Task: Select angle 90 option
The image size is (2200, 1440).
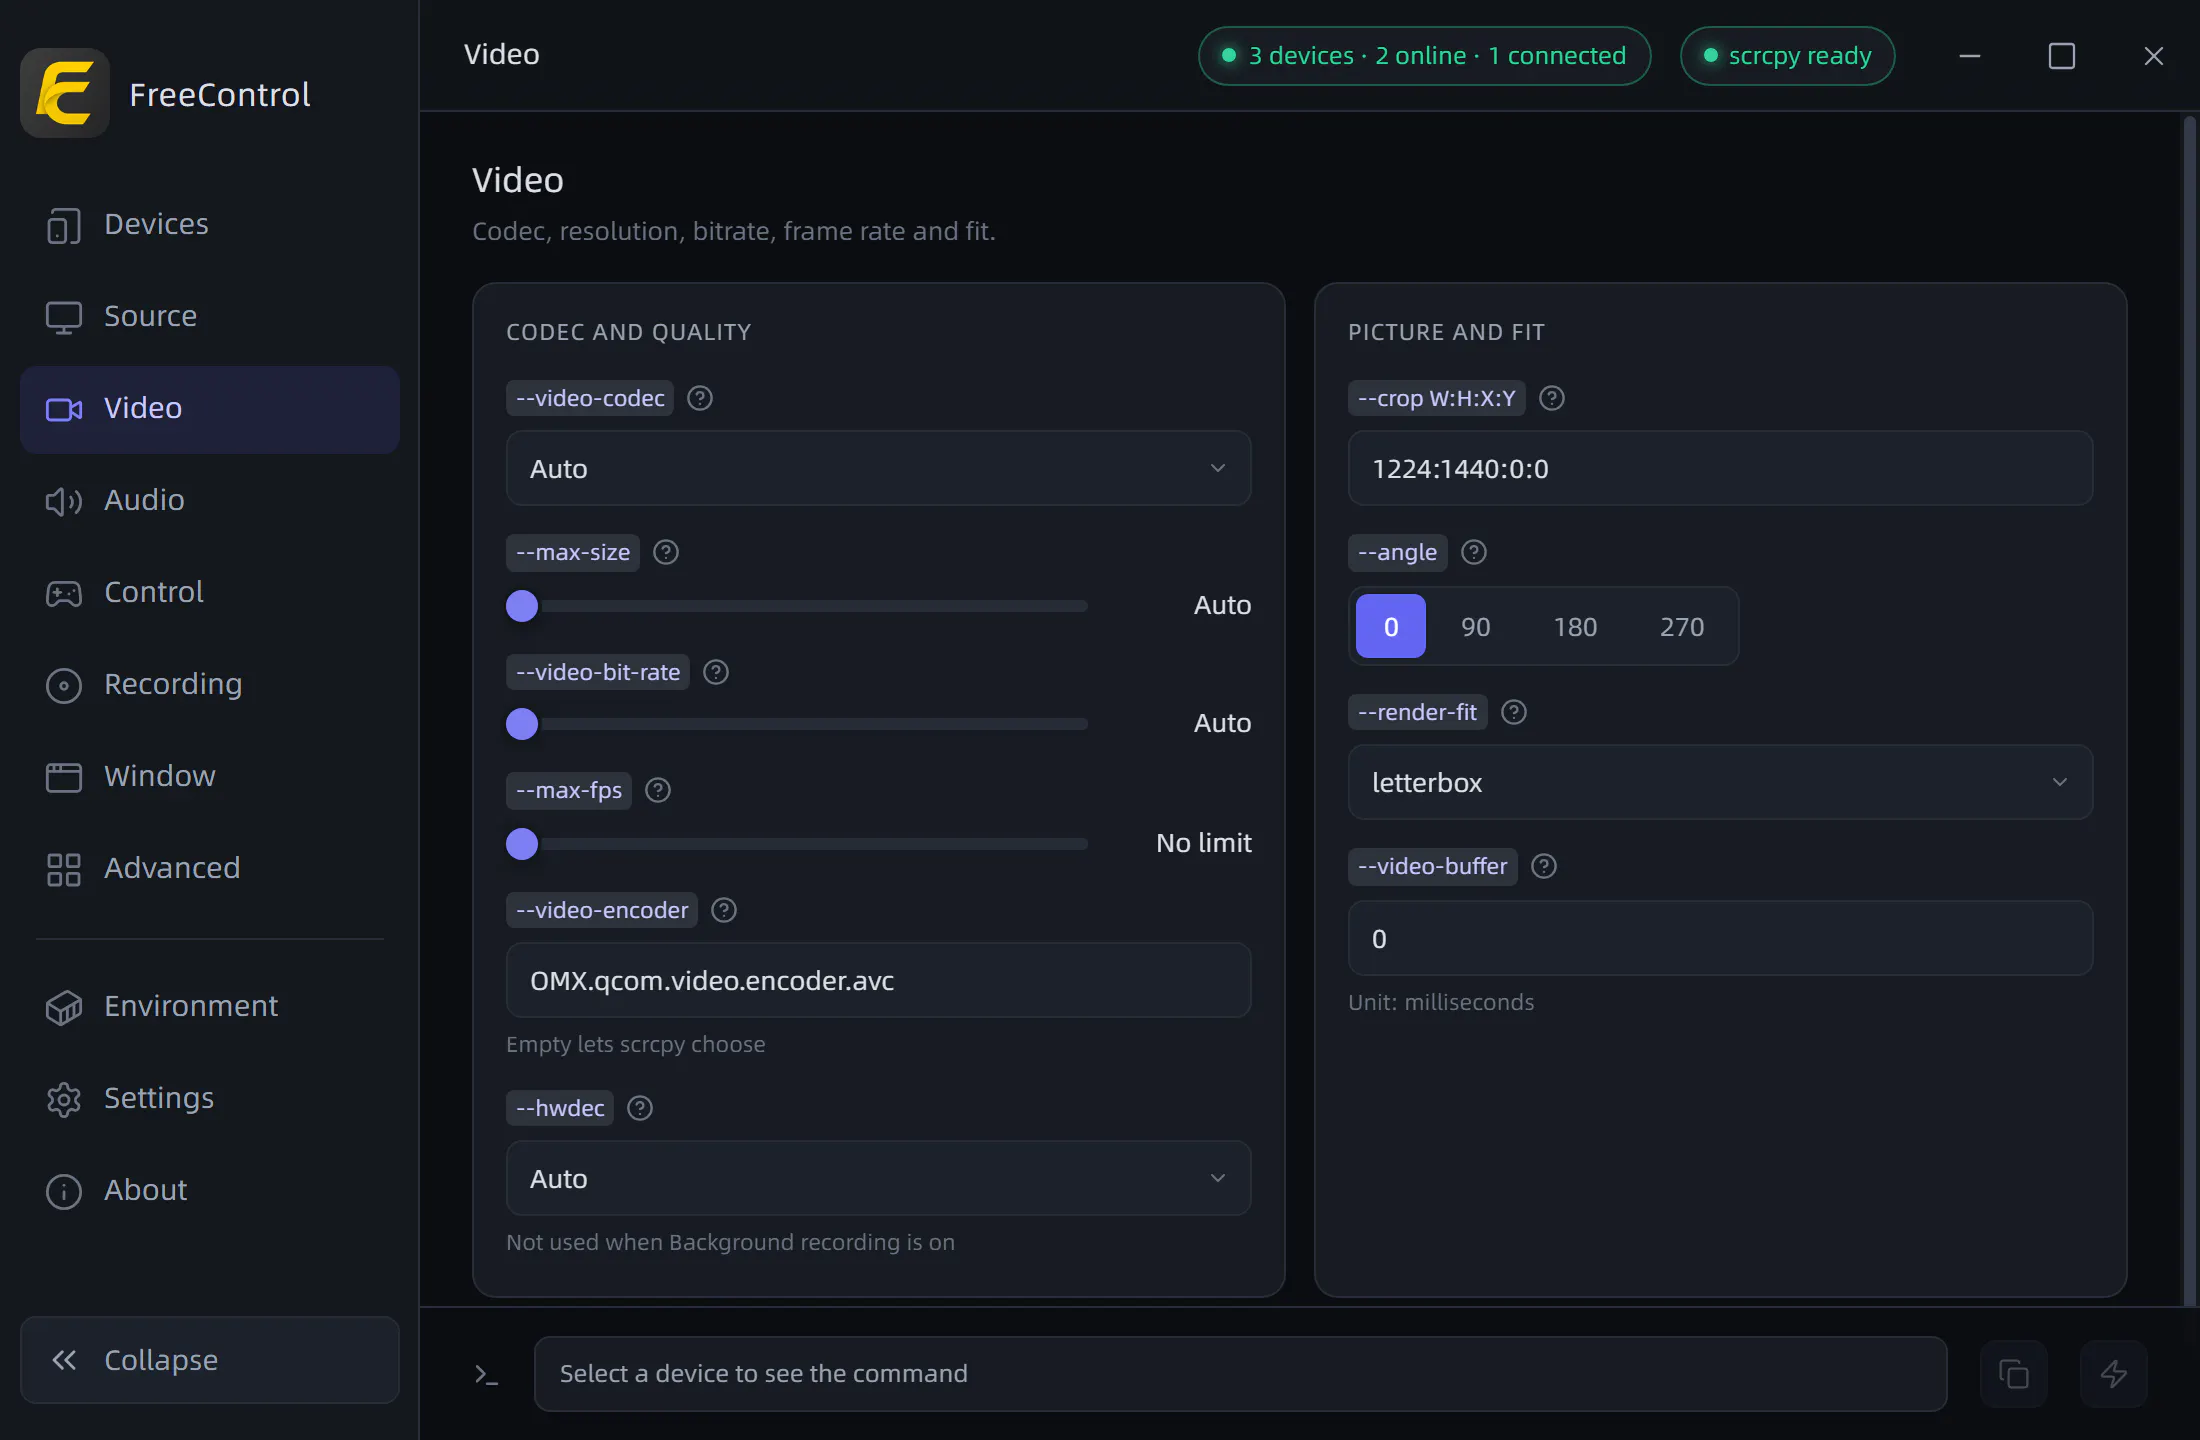Action: pyautogui.click(x=1476, y=626)
